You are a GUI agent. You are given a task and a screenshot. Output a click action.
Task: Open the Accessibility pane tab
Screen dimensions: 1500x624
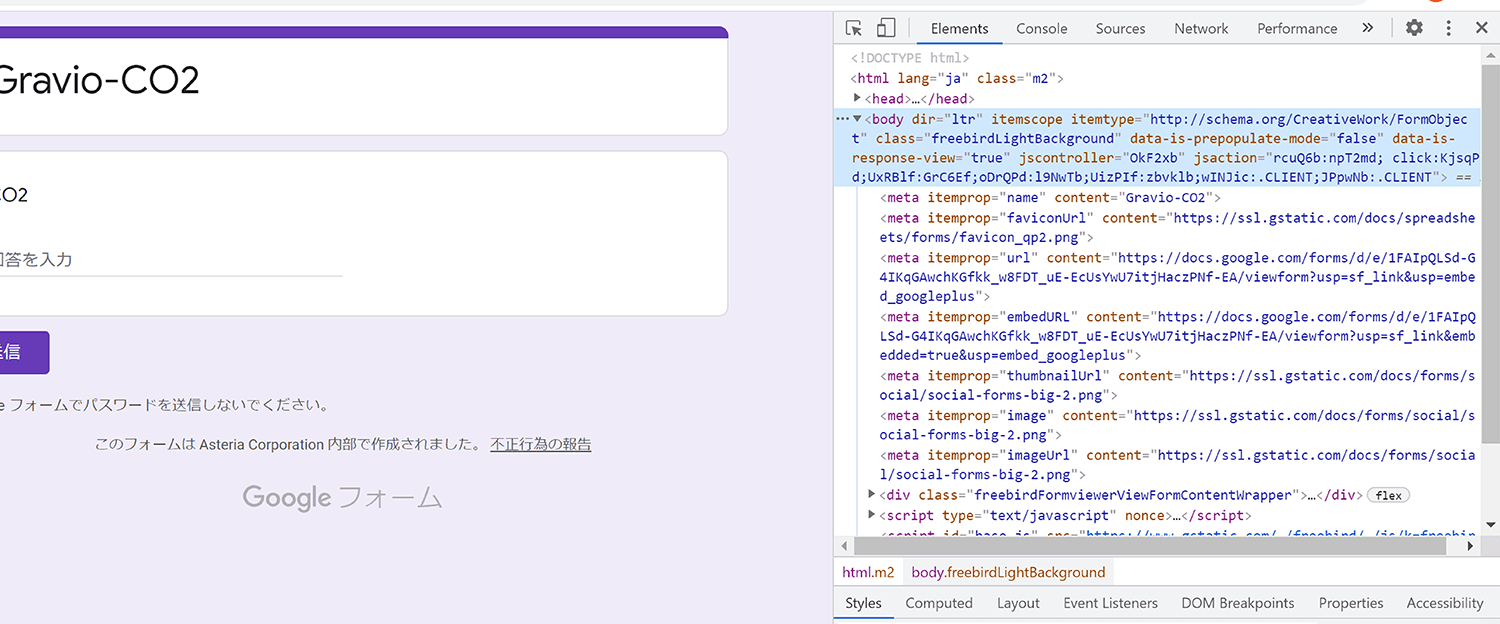[1445, 603]
